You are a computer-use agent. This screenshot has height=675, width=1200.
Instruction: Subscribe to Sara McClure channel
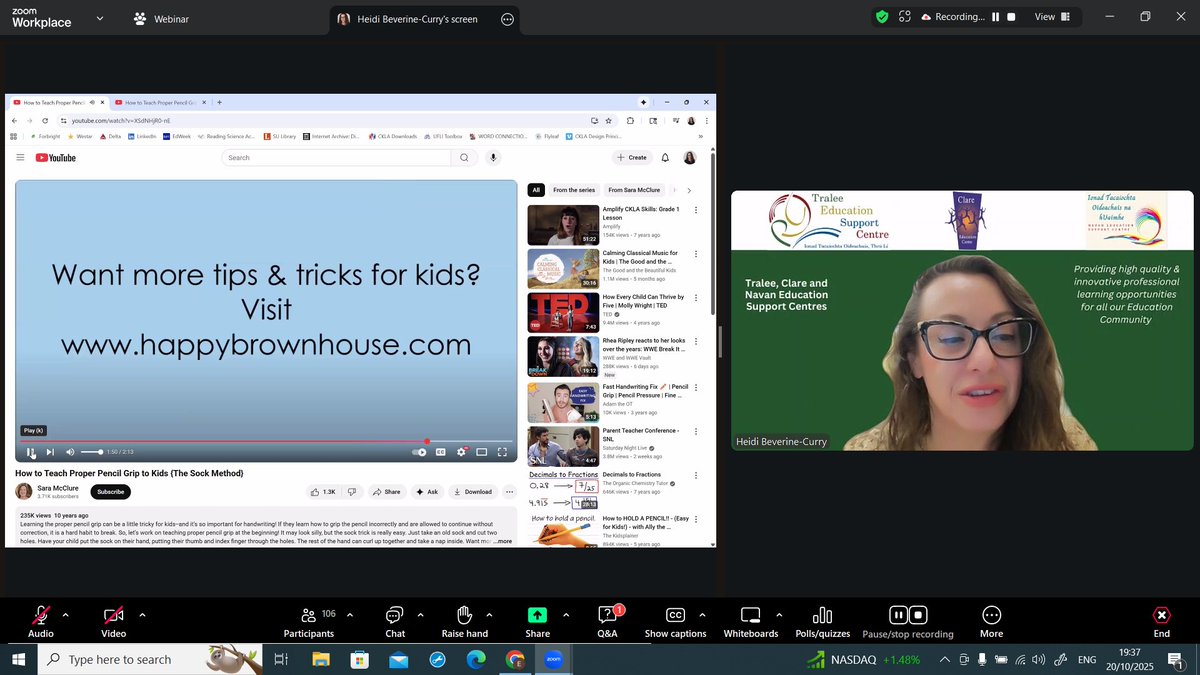click(x=111, y=492)
